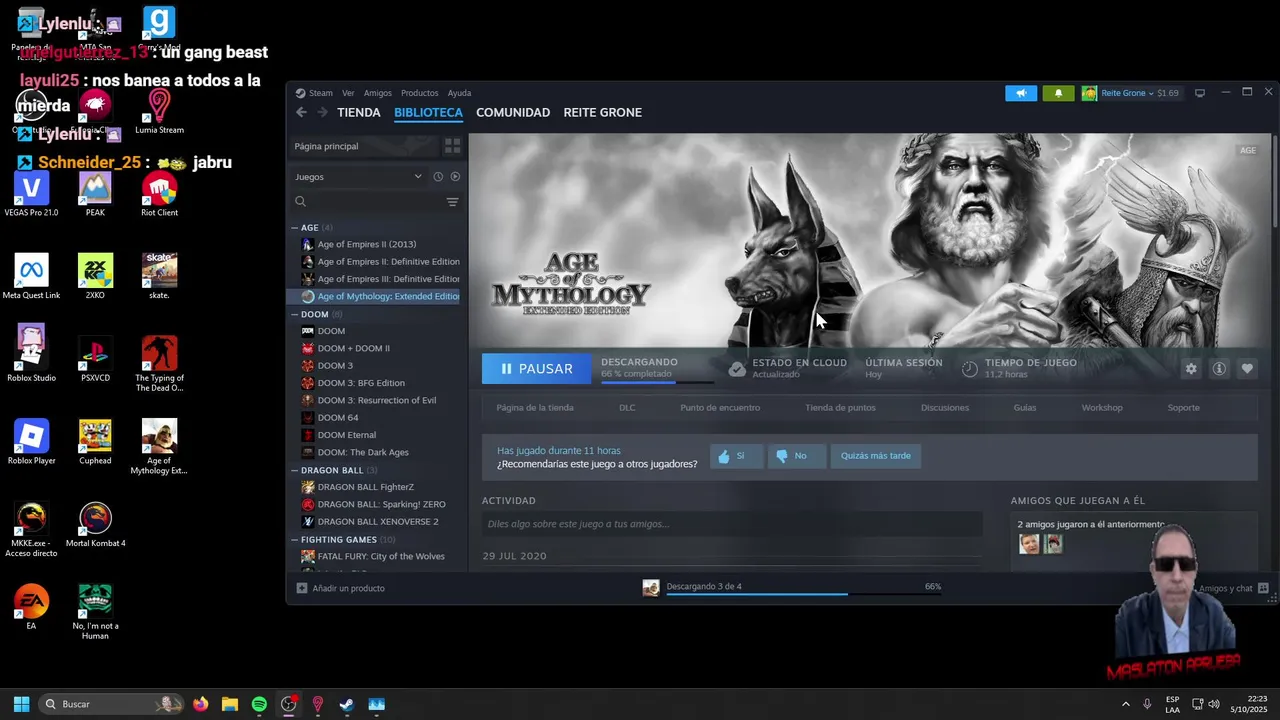Open the Meta Quest Link desktop icon
Screen dimensions: 1280x720
pyautogui.click(x=32, y=277)
